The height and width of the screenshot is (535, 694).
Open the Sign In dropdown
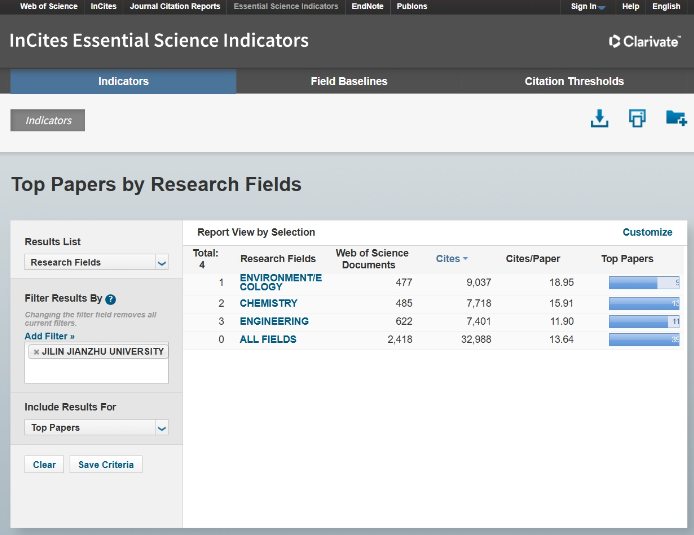[x=588, y=7]
